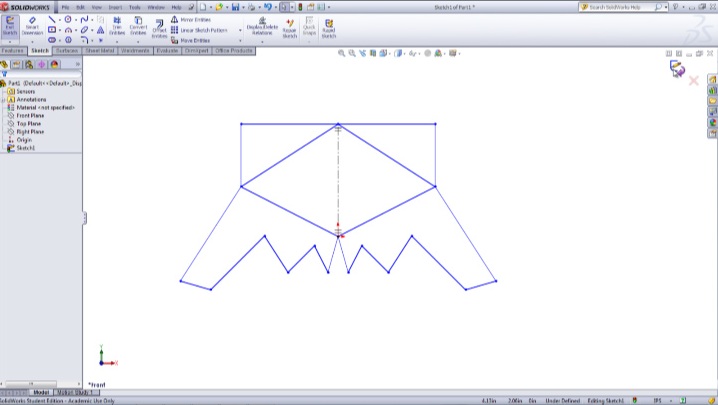The height and width of the screenshot is (405, 718).
Task: Open the DisplayManager tab icon
Action: (x=54, y=65)
